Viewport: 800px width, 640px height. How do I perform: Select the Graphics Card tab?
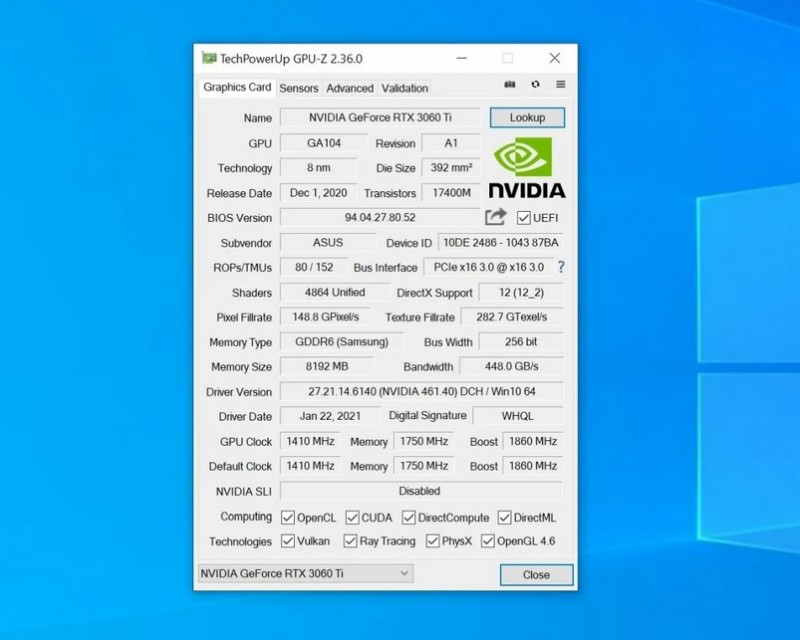237,87
